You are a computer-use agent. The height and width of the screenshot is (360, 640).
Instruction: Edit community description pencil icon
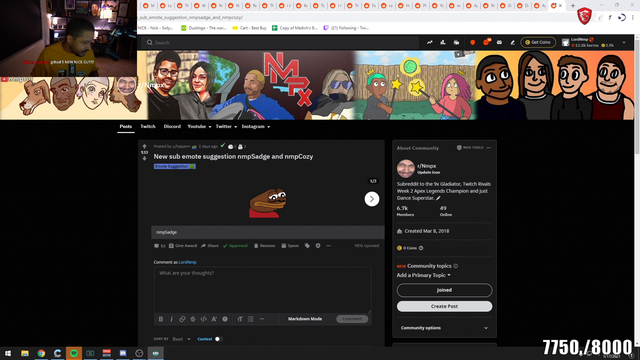point(438,198)
